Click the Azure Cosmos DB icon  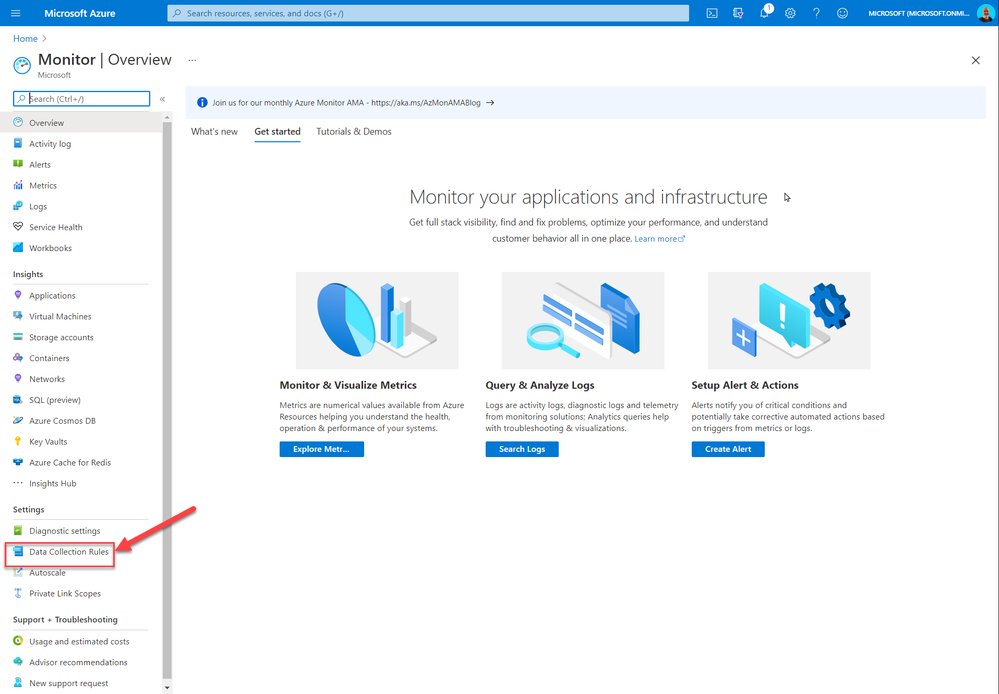point(18,421)
